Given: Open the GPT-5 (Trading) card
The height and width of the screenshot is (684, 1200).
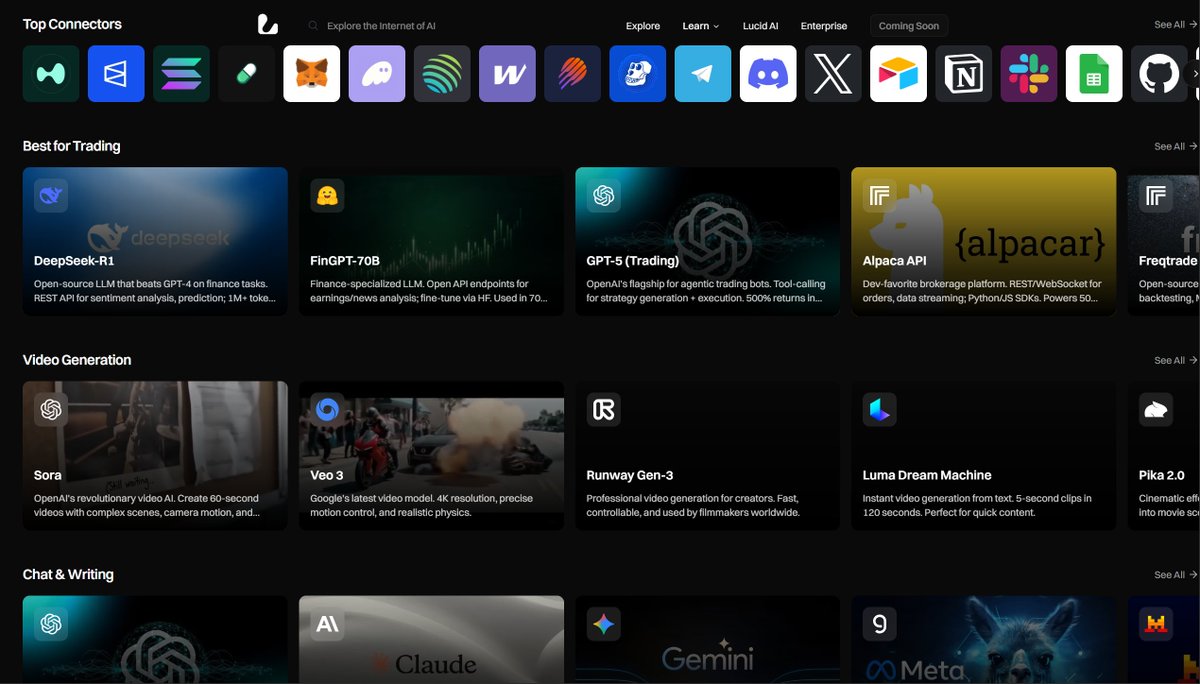Looking at the screenshot, I should click(707, 241).
